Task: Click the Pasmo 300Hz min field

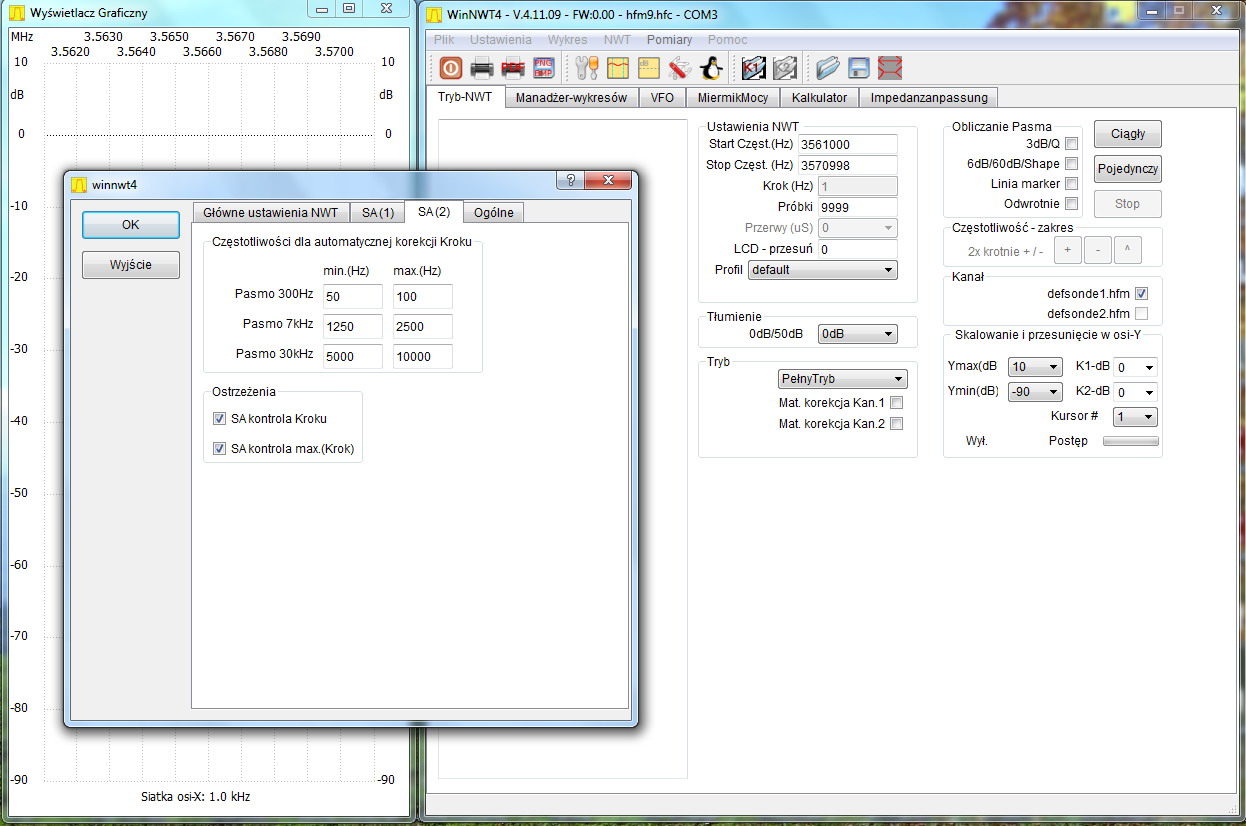Action: pos(352,297)
